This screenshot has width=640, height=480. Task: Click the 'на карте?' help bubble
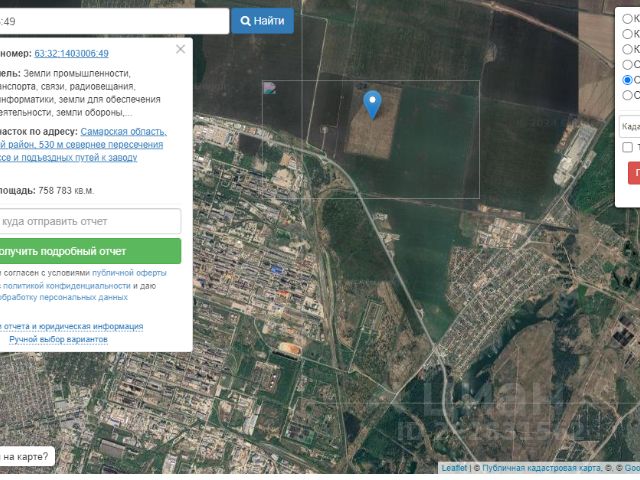click(x=27, y=456)
